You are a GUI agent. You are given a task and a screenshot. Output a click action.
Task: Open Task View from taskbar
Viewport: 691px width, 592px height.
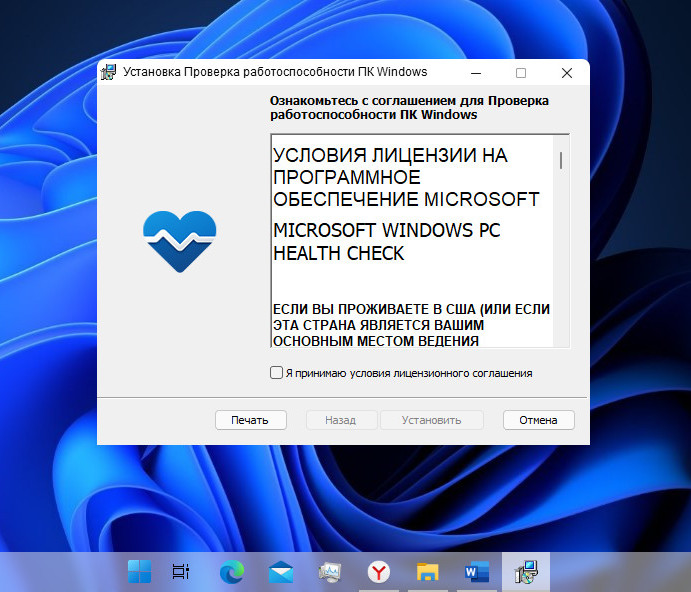180,572
